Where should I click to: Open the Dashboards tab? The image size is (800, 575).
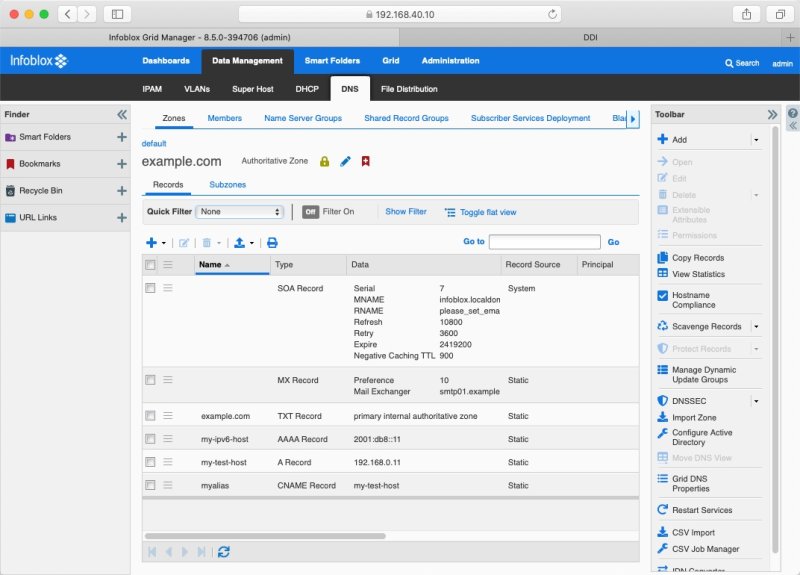coord(166,61)
